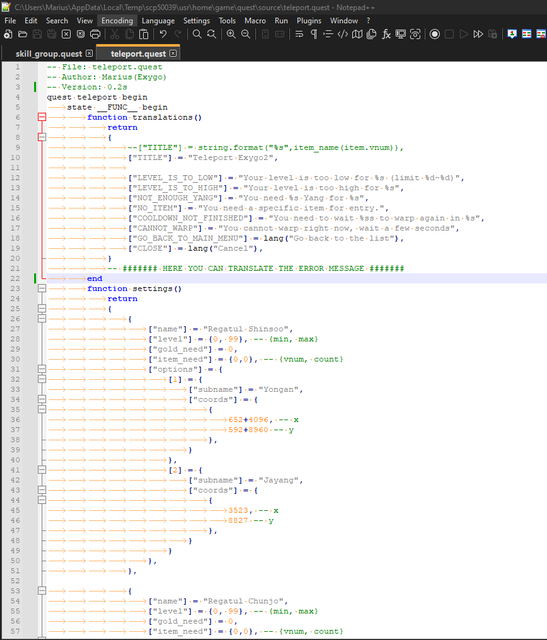This screenshot has height=640, width=547.
Task: Toggle file Monitoring (tail -f) button
Action: (x=415, y=34)
